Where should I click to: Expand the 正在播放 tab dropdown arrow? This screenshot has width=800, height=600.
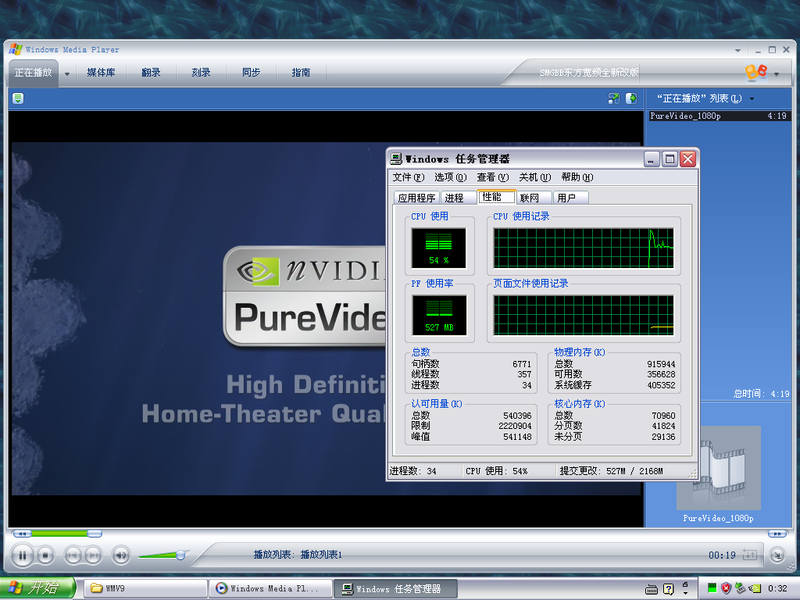click(67, 73)
